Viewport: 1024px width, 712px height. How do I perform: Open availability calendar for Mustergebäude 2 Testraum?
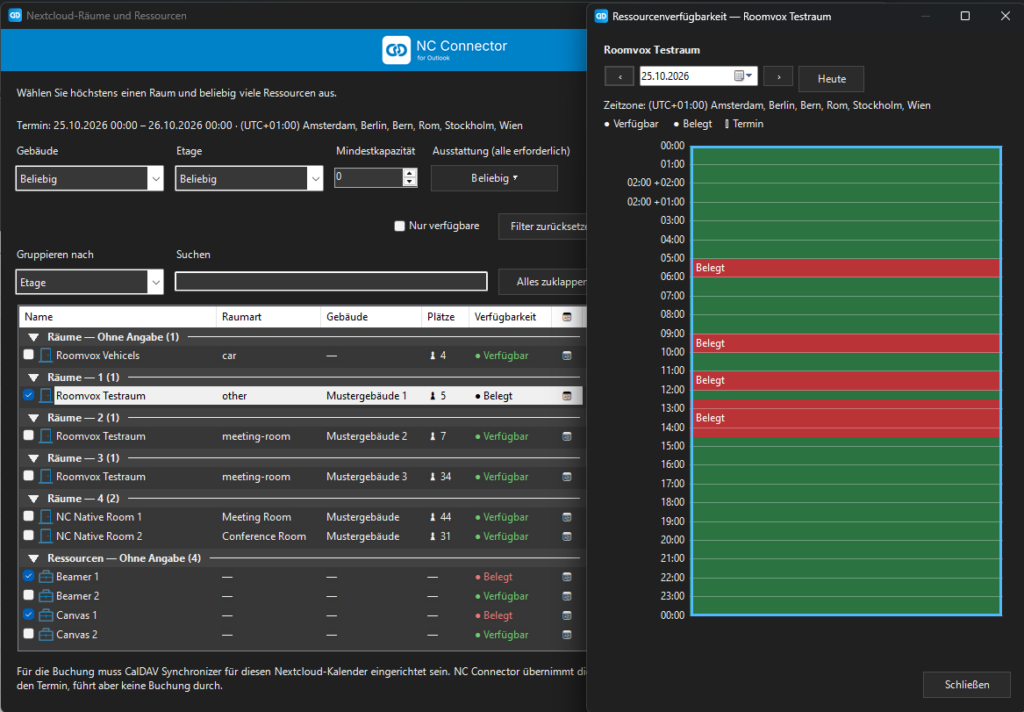click(567, 436)
